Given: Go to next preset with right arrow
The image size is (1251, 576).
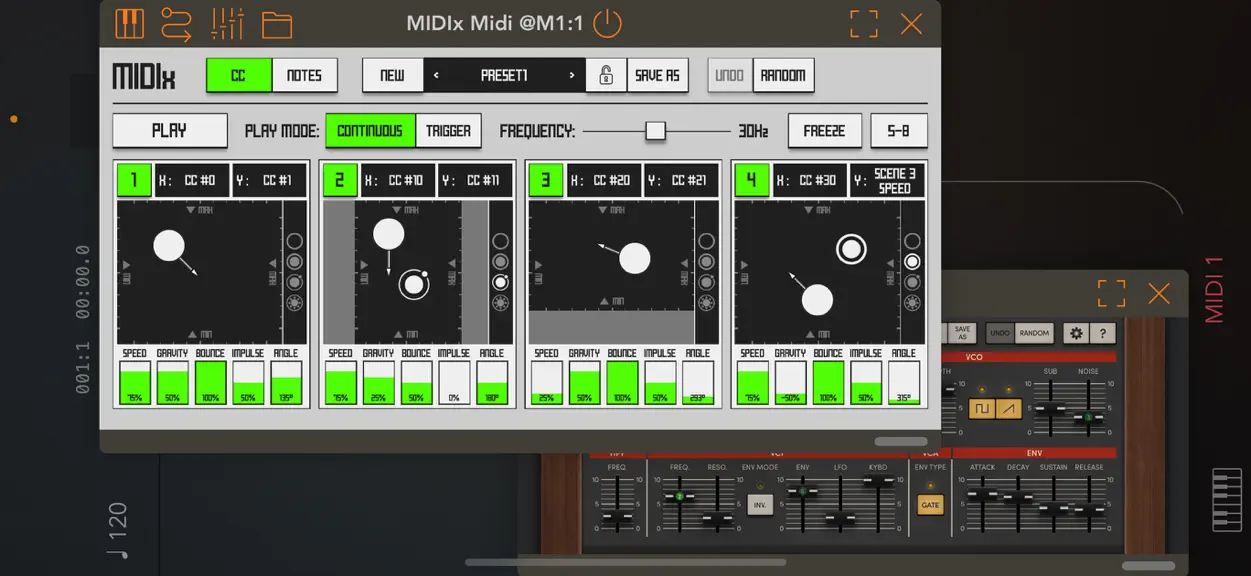Looking at the screenshot, I should [572, 75].
